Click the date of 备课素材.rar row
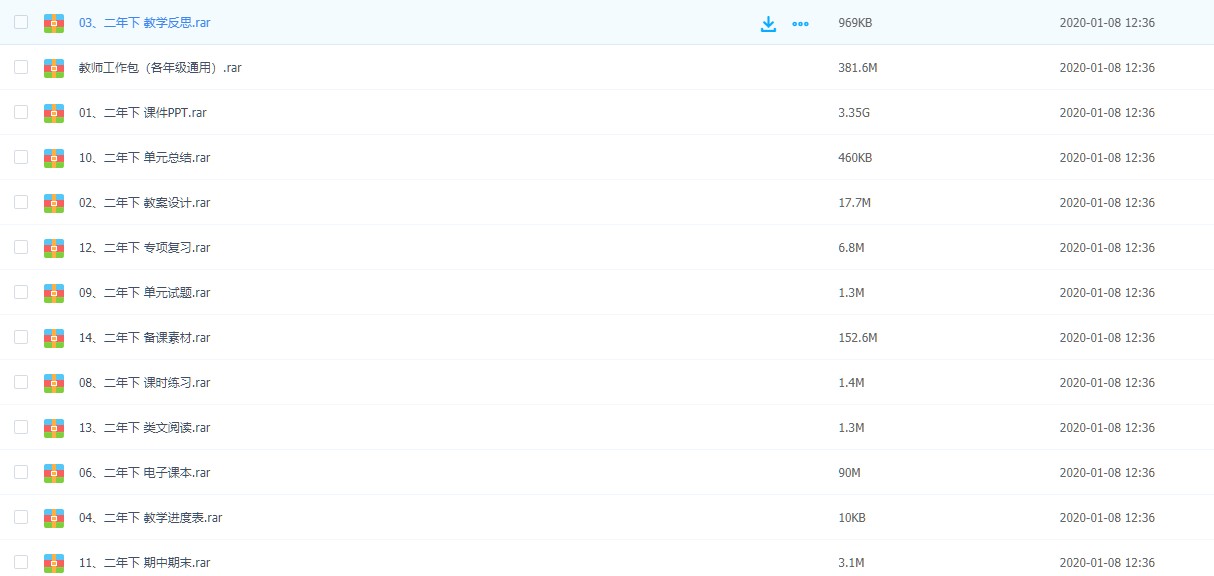The image size is (1214, 576). 1107,338
